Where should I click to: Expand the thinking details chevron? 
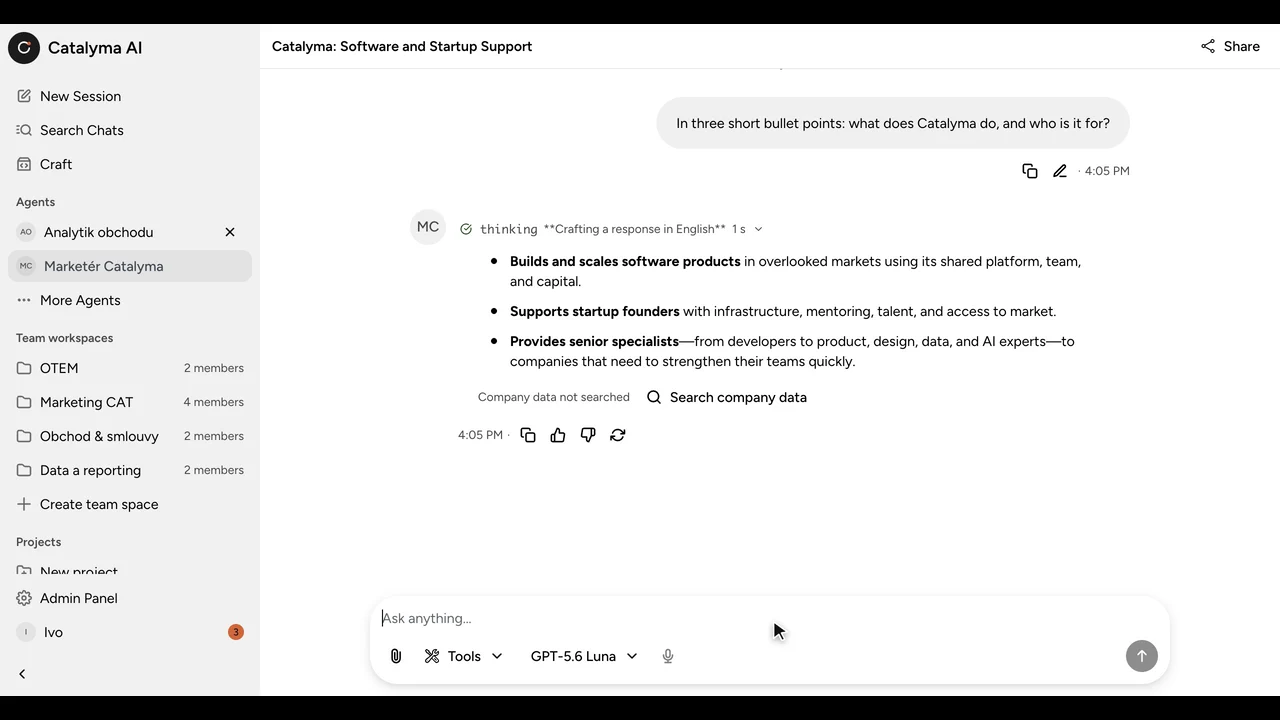pyautogui.click(x=758, y=229)
